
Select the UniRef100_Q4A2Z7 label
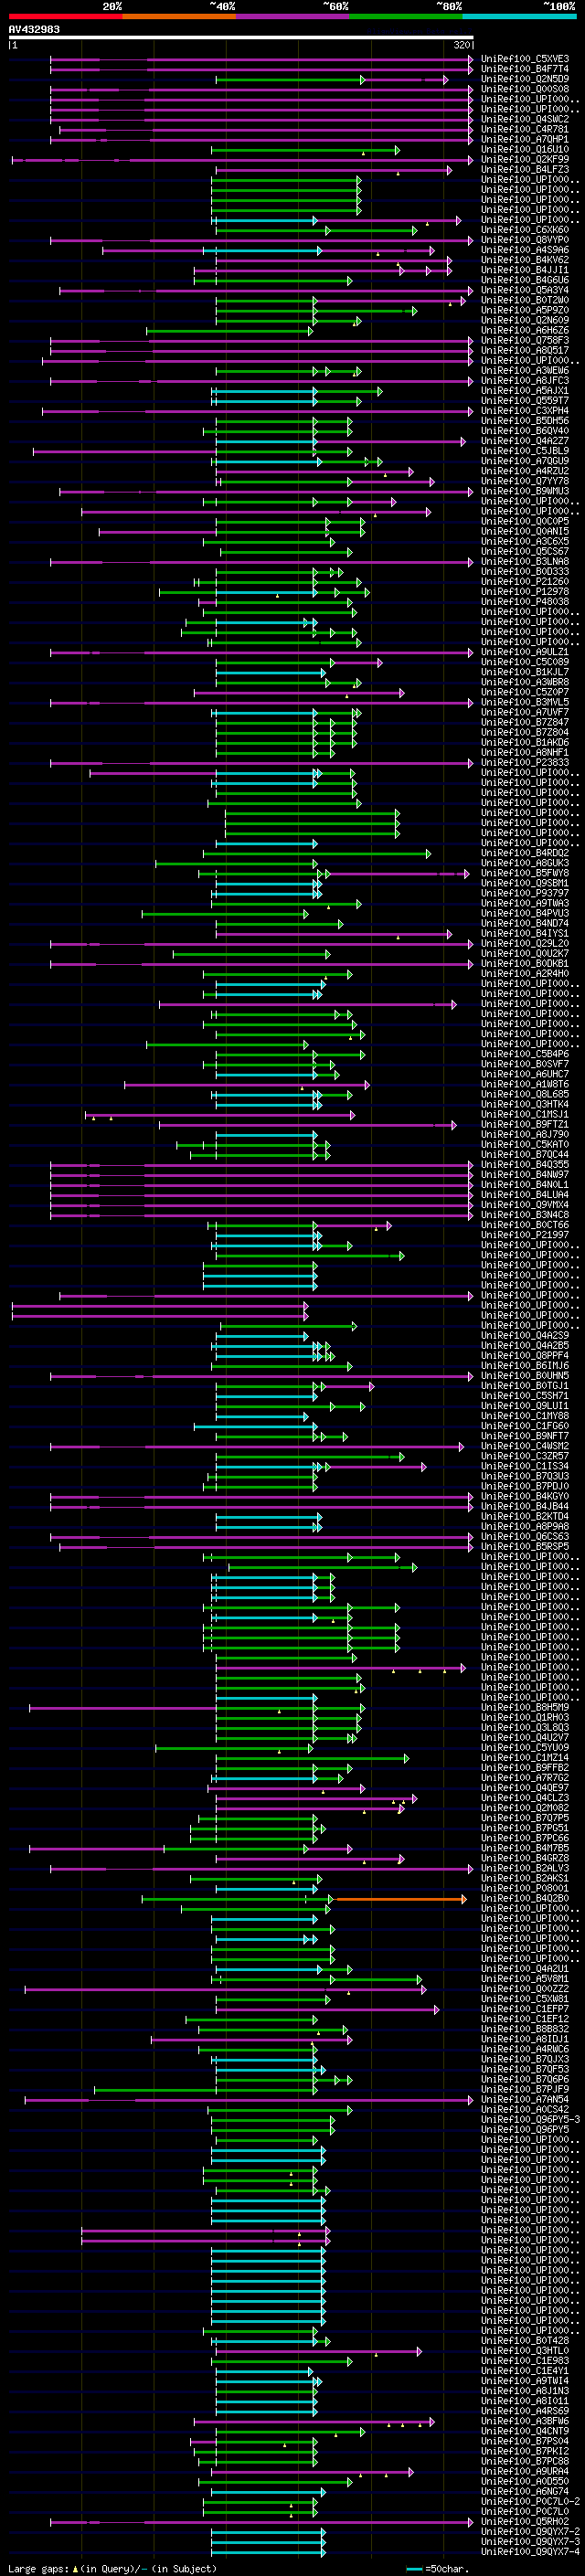(525, 441)
